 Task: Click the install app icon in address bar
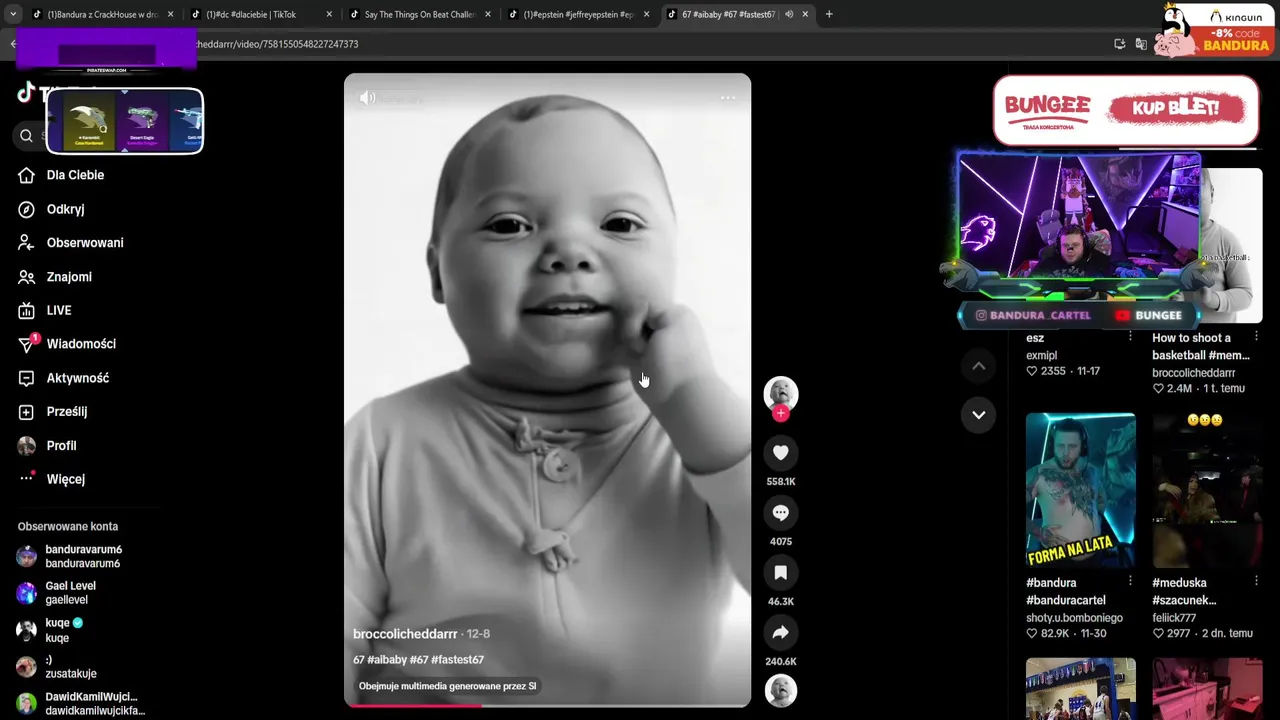click(1120, 44)
